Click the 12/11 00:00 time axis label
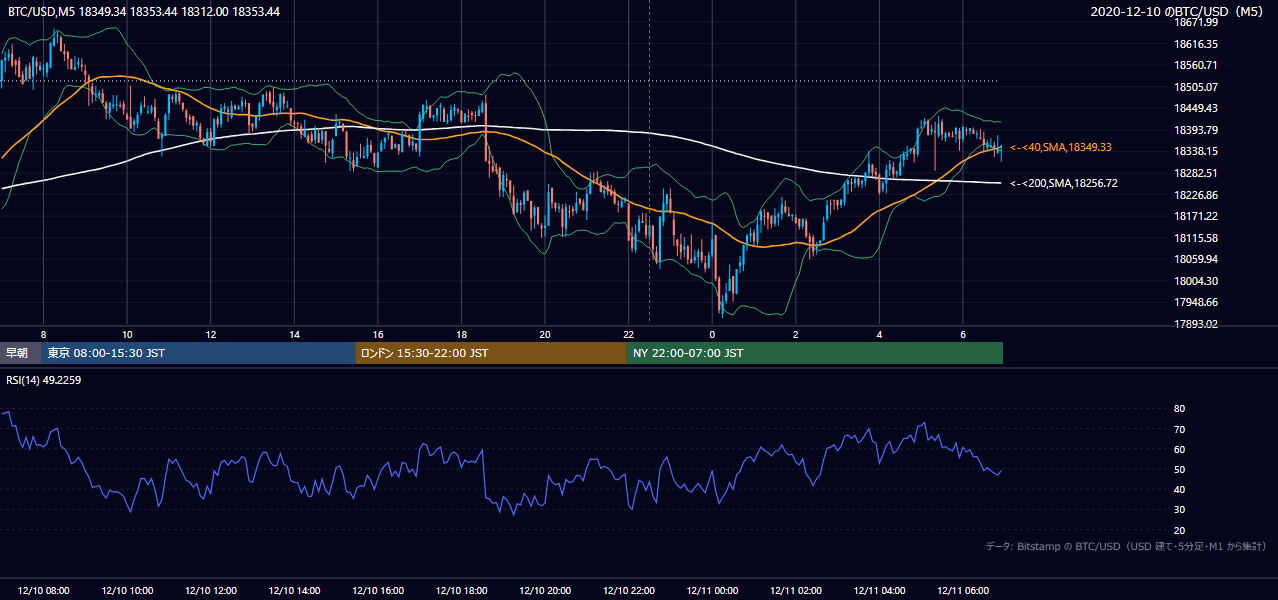This screenshot has width=1278, height=600. point(712,590)
